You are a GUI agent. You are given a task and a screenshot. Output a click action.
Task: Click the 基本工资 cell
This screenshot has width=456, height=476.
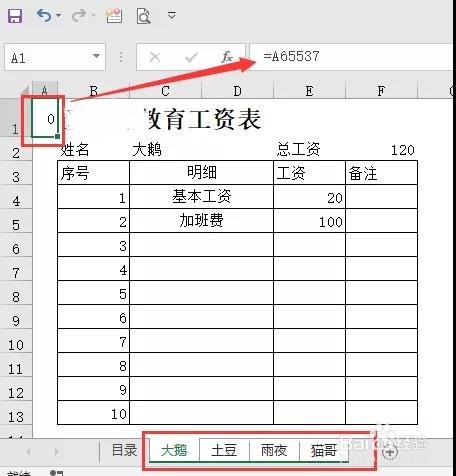pyautogui.click(x=201, y=197)
